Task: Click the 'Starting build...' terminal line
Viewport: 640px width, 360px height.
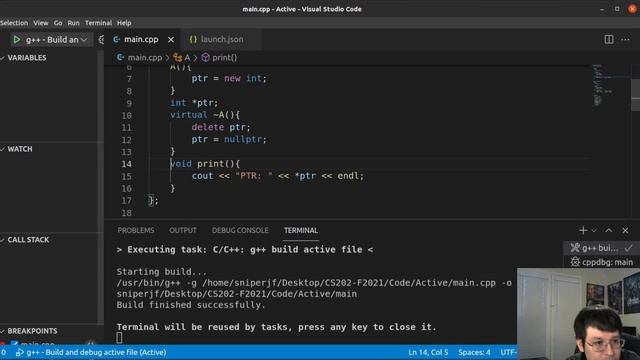Action: pyautogui.click(x=161, y=272)
